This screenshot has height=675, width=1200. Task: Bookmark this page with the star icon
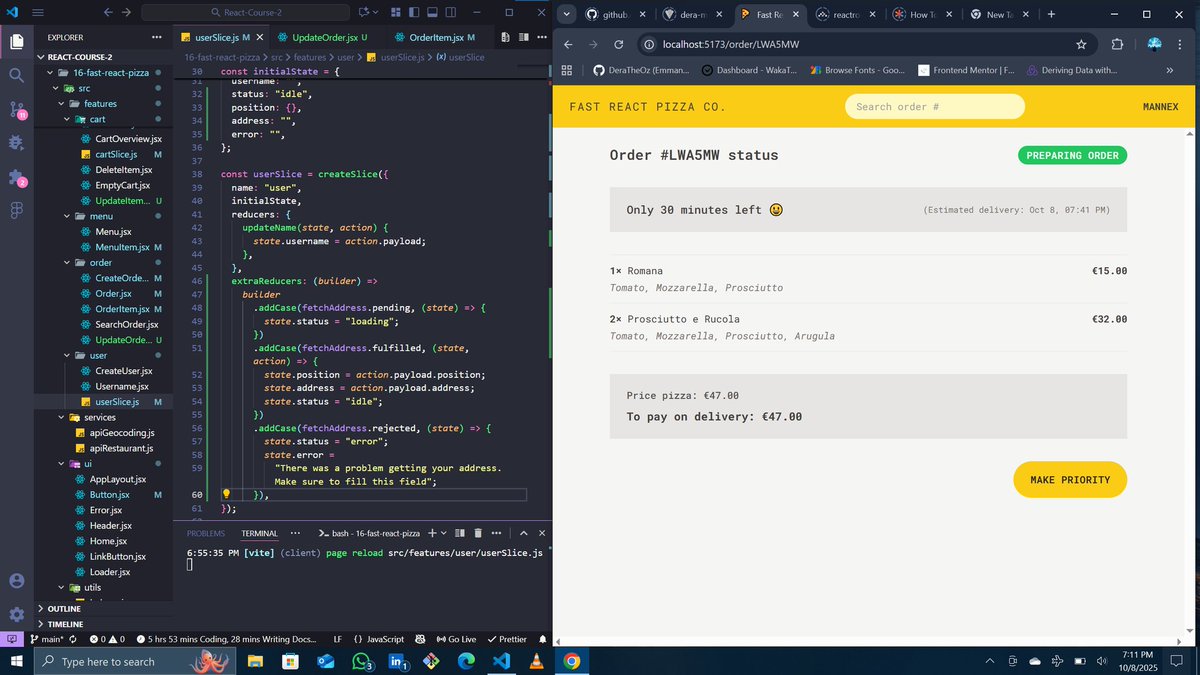[x=1081, y=44]
